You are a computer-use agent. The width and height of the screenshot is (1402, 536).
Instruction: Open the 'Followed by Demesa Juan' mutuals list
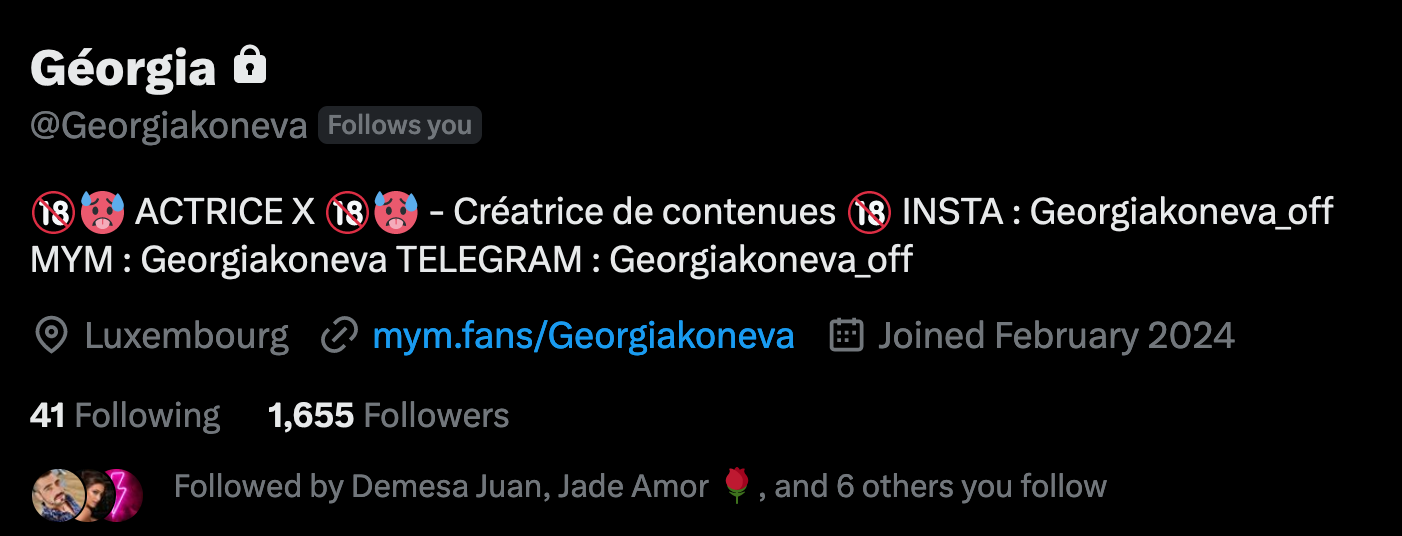tap(640, 487)
